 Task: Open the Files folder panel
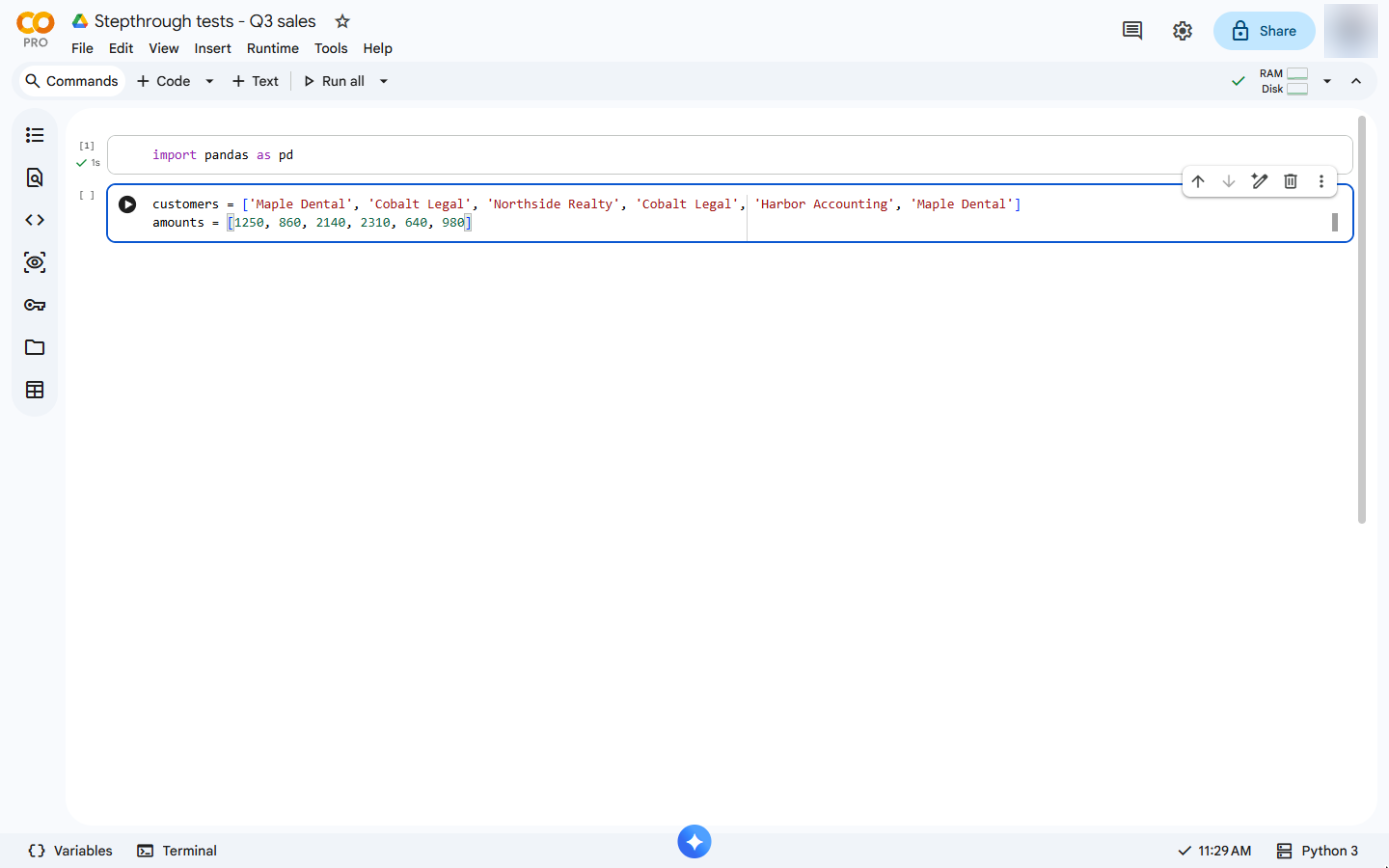(x=35, y=347)
